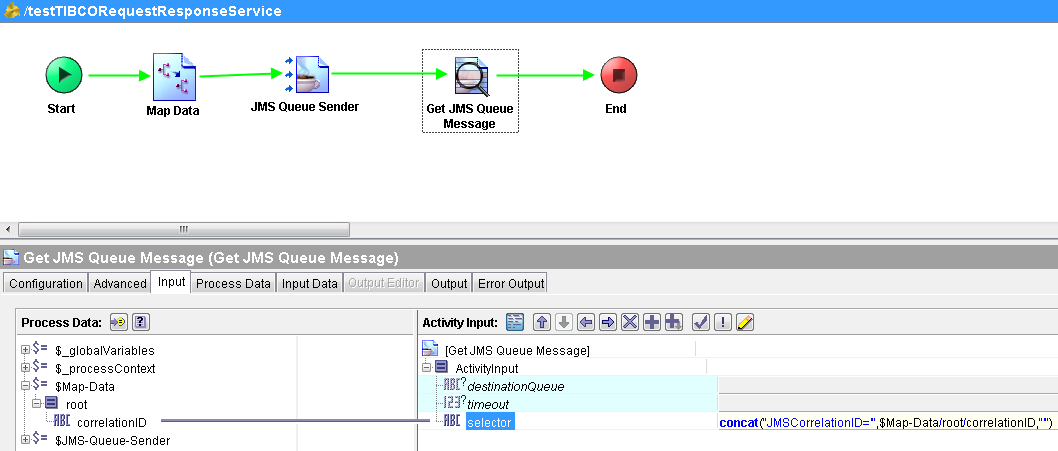The height and width of the screenshot is (451, 1058).
Task: Click the checkmark validate icon in Activity Input
Action: tap(701, 322)
